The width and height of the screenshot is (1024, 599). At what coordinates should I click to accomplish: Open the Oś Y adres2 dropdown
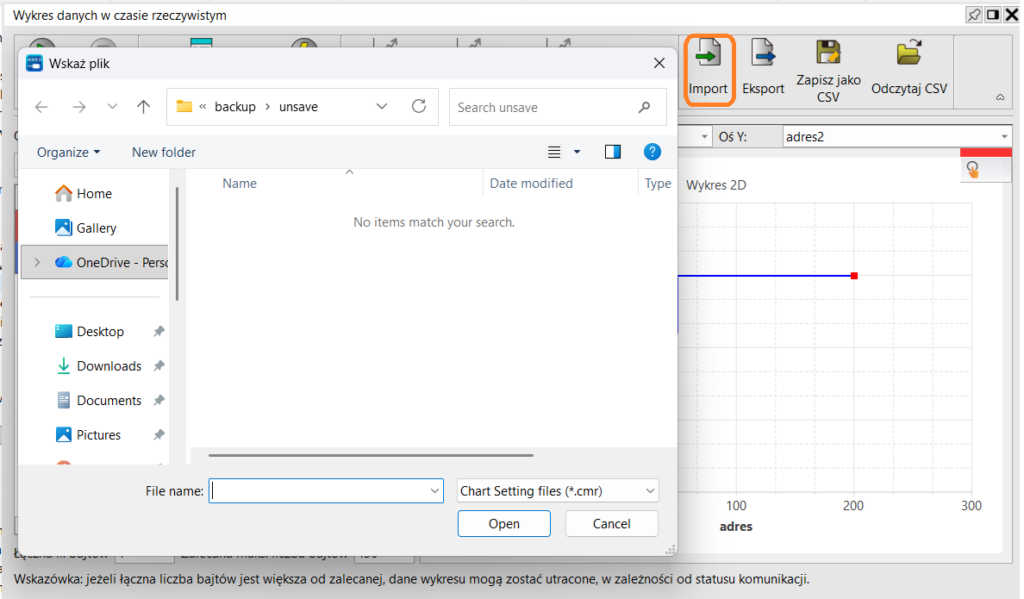click(897, 137)
